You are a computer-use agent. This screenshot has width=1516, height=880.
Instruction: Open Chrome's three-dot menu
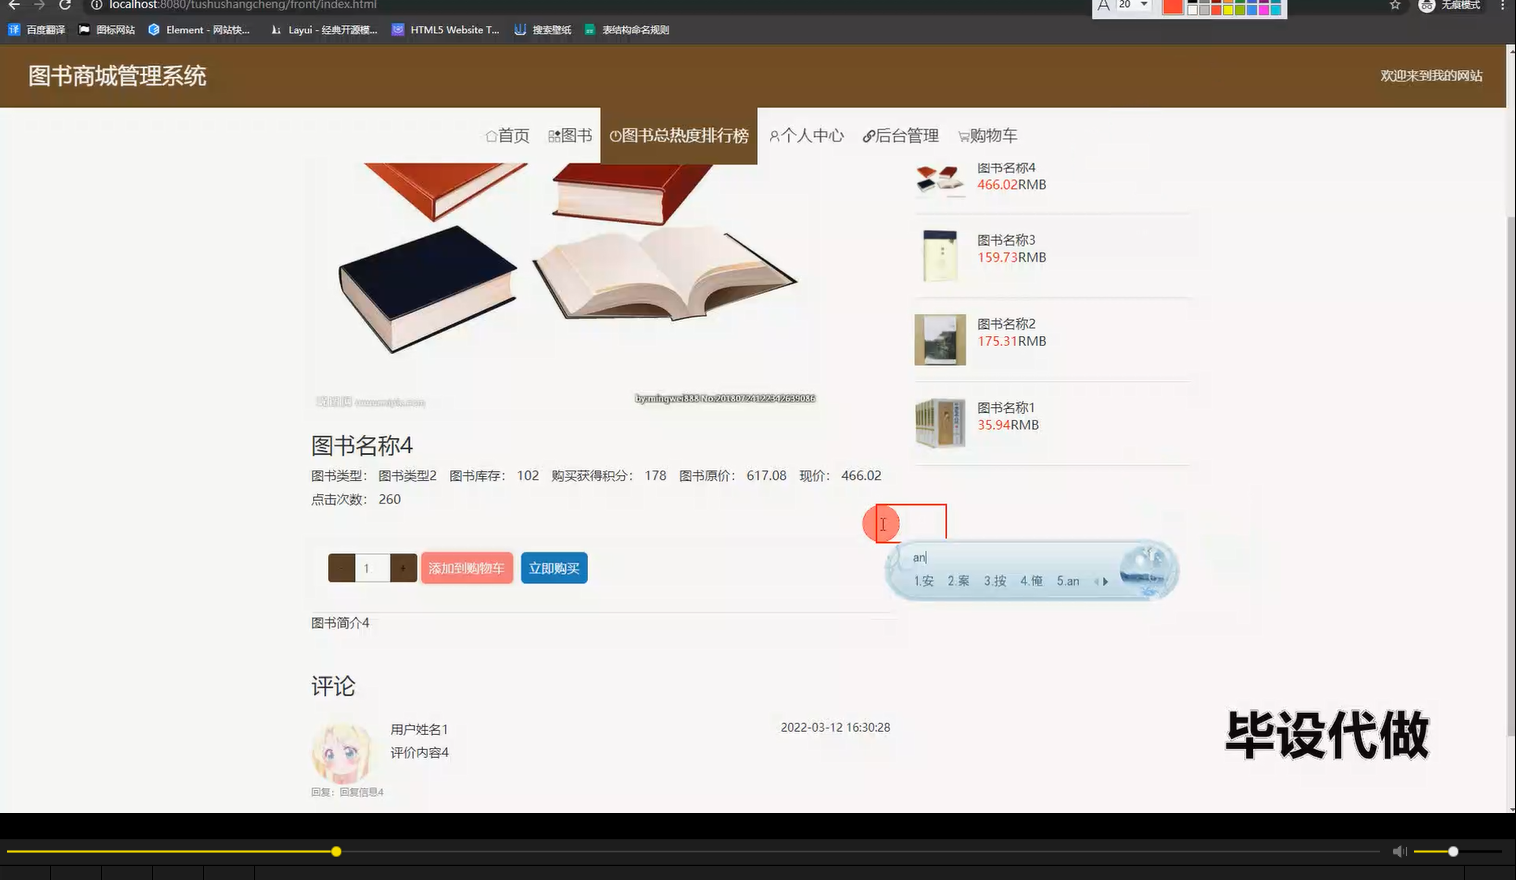[1505, 5]
